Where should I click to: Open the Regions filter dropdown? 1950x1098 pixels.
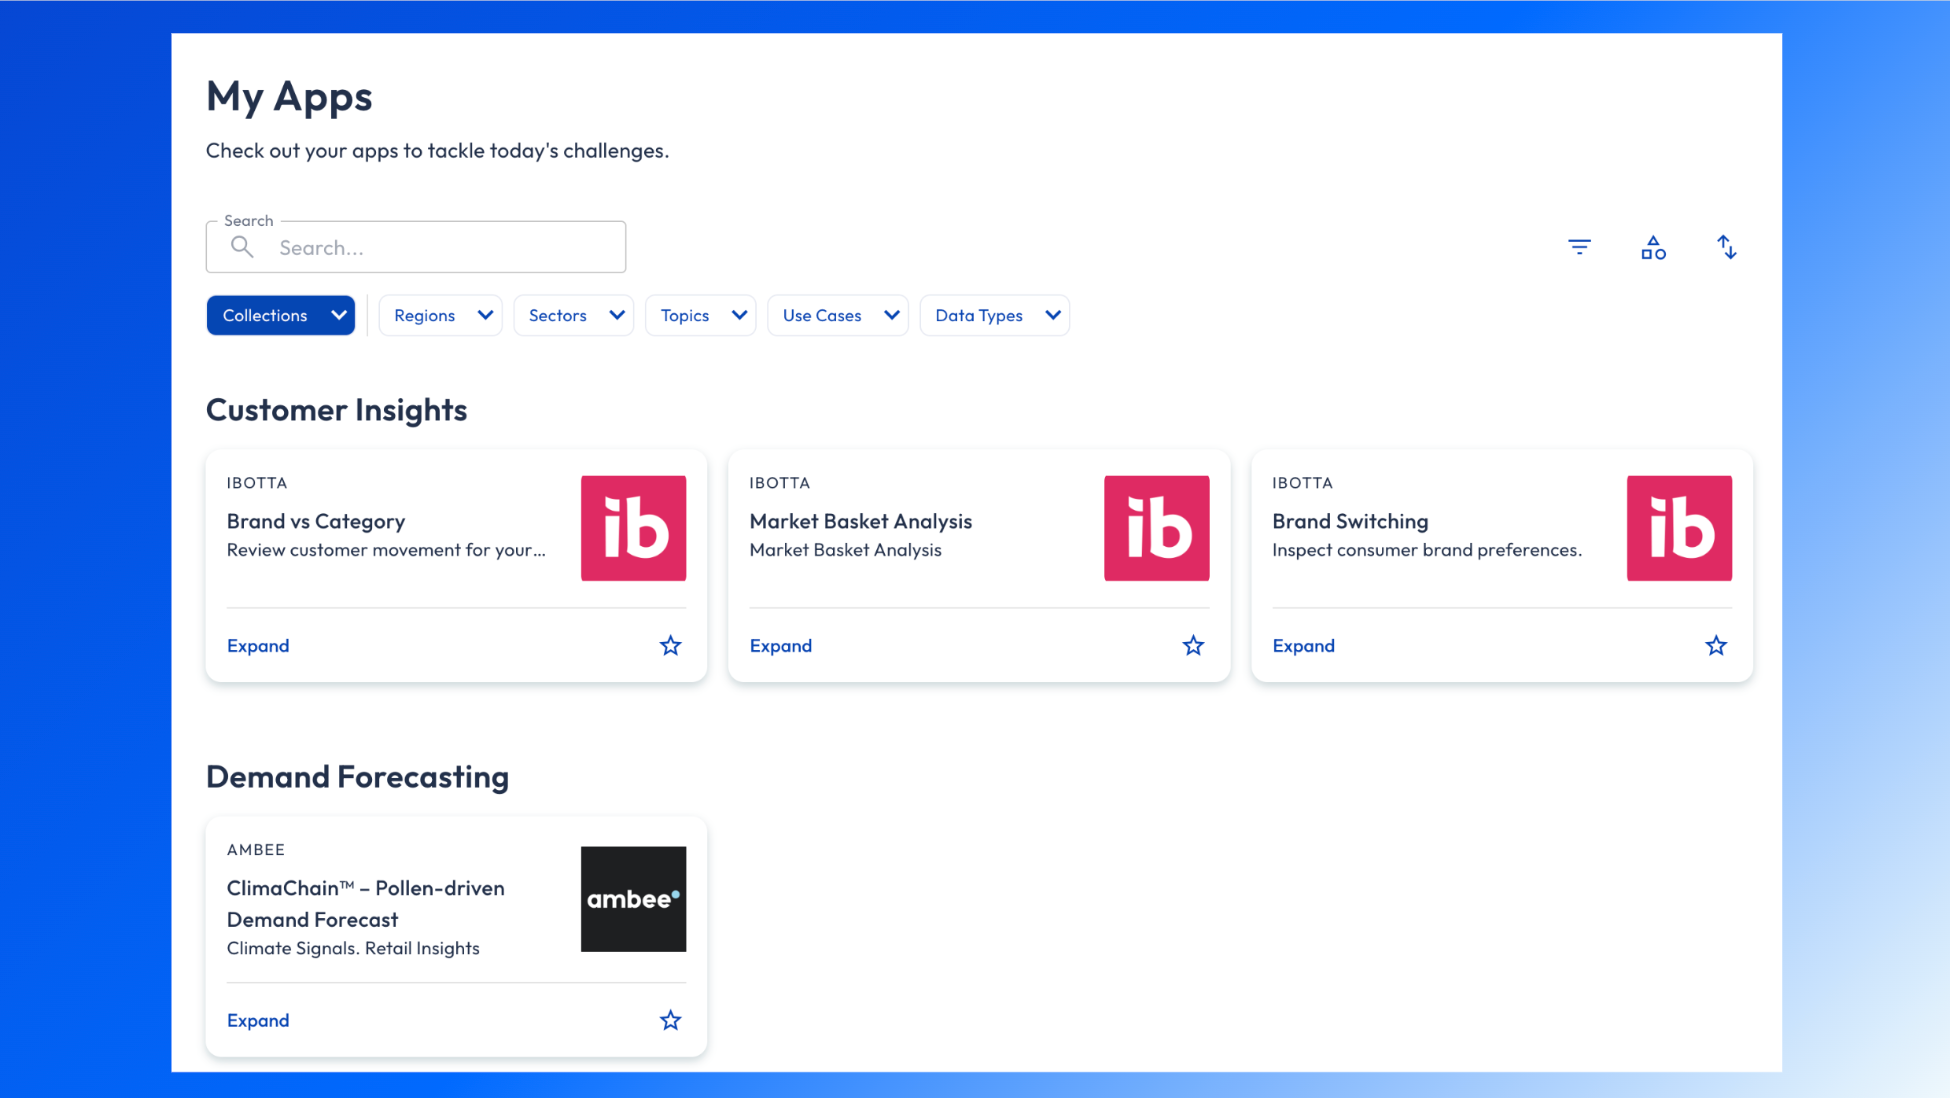click(x=440, y=315)
